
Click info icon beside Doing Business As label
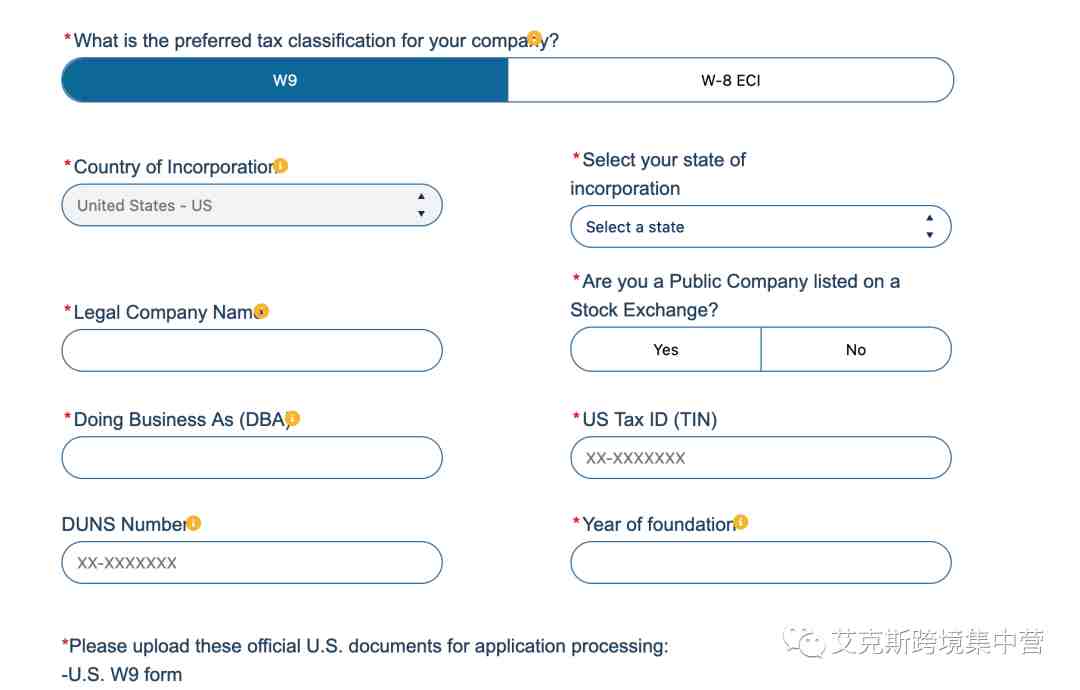(292, 418)
